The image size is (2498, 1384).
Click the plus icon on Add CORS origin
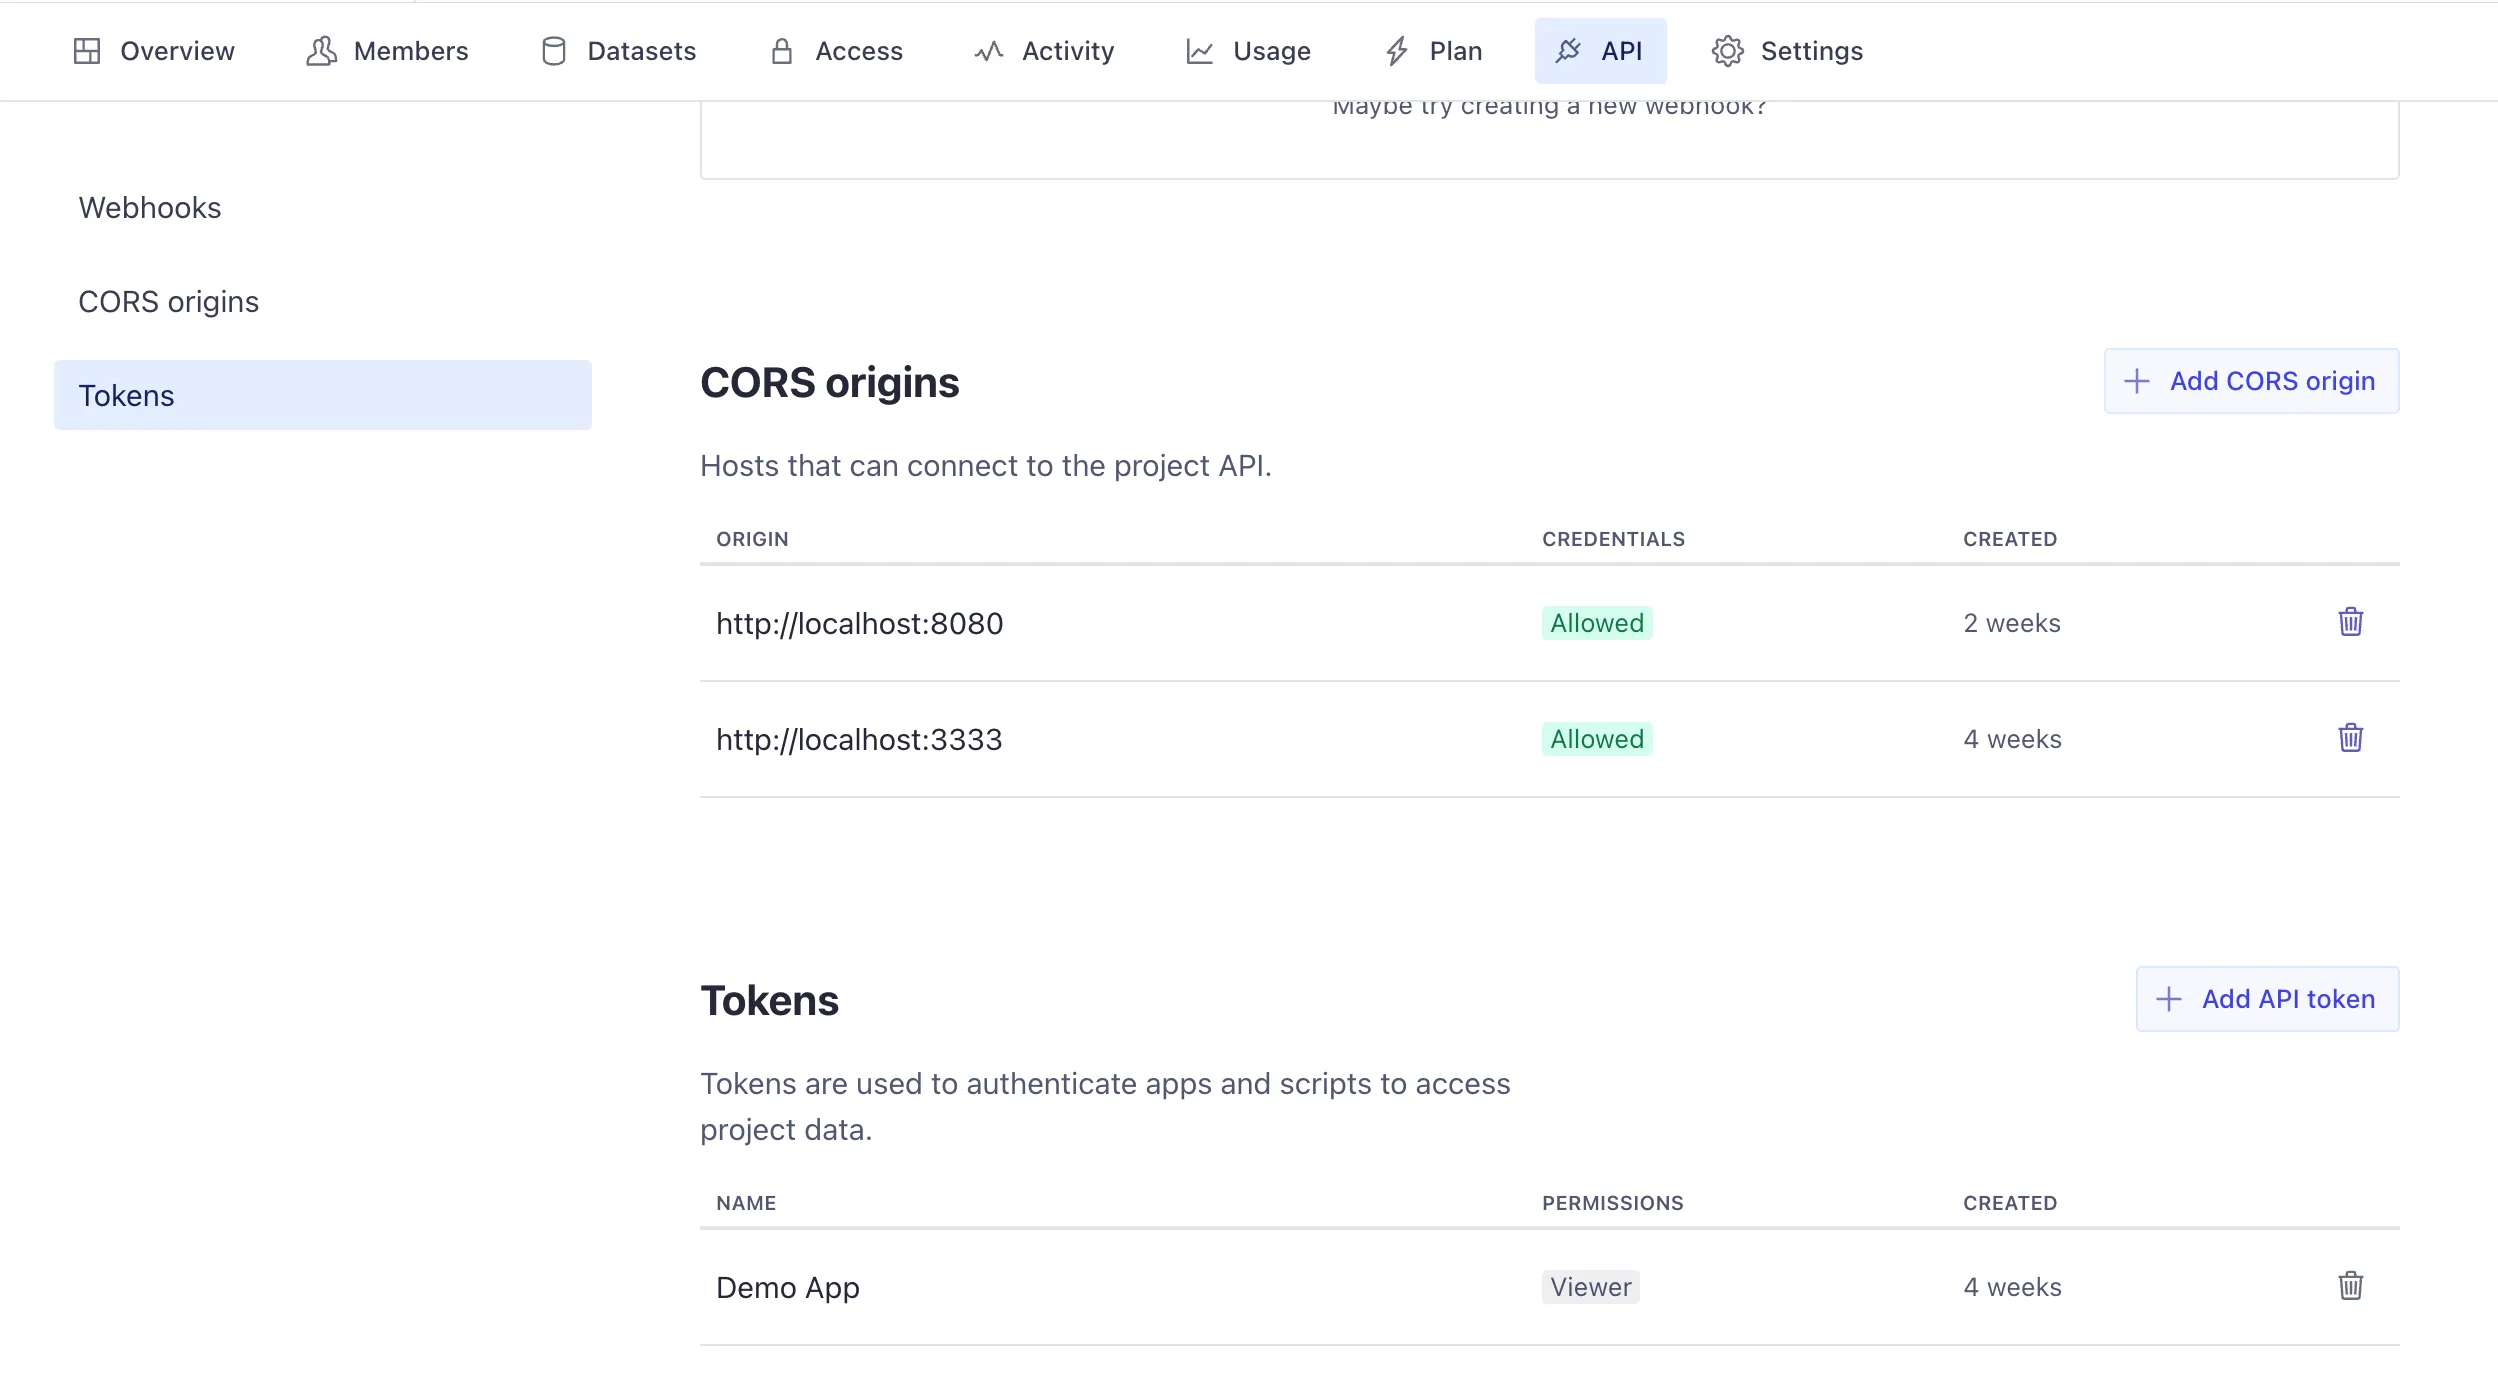(2136, 381)
